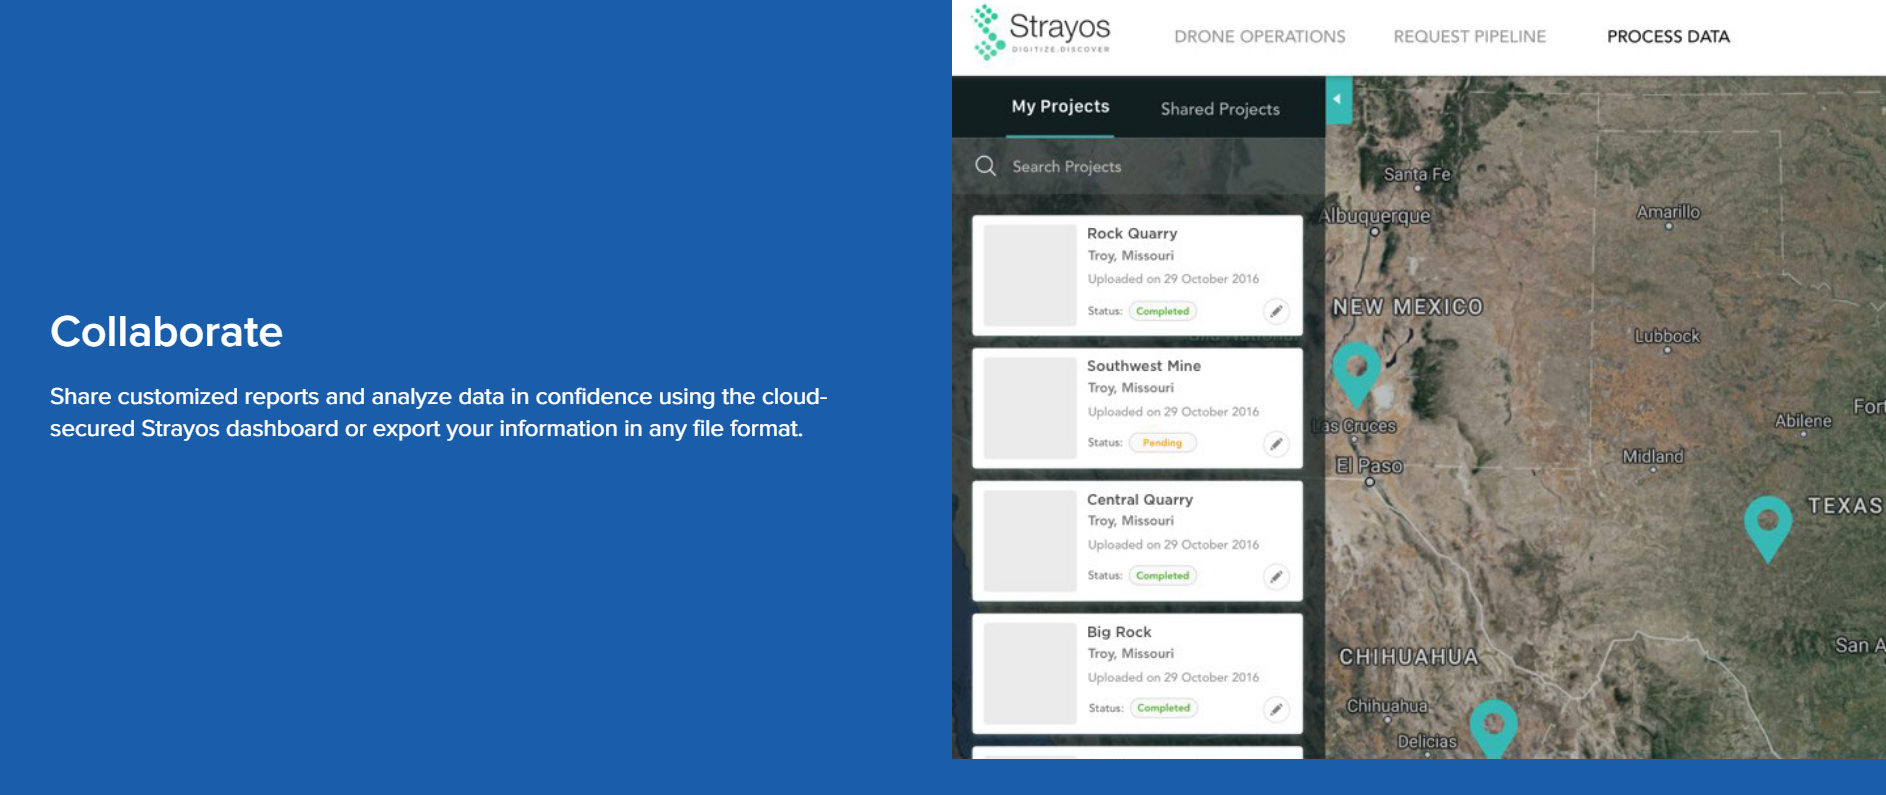Click the Search Projects field

coord(1150,167)
